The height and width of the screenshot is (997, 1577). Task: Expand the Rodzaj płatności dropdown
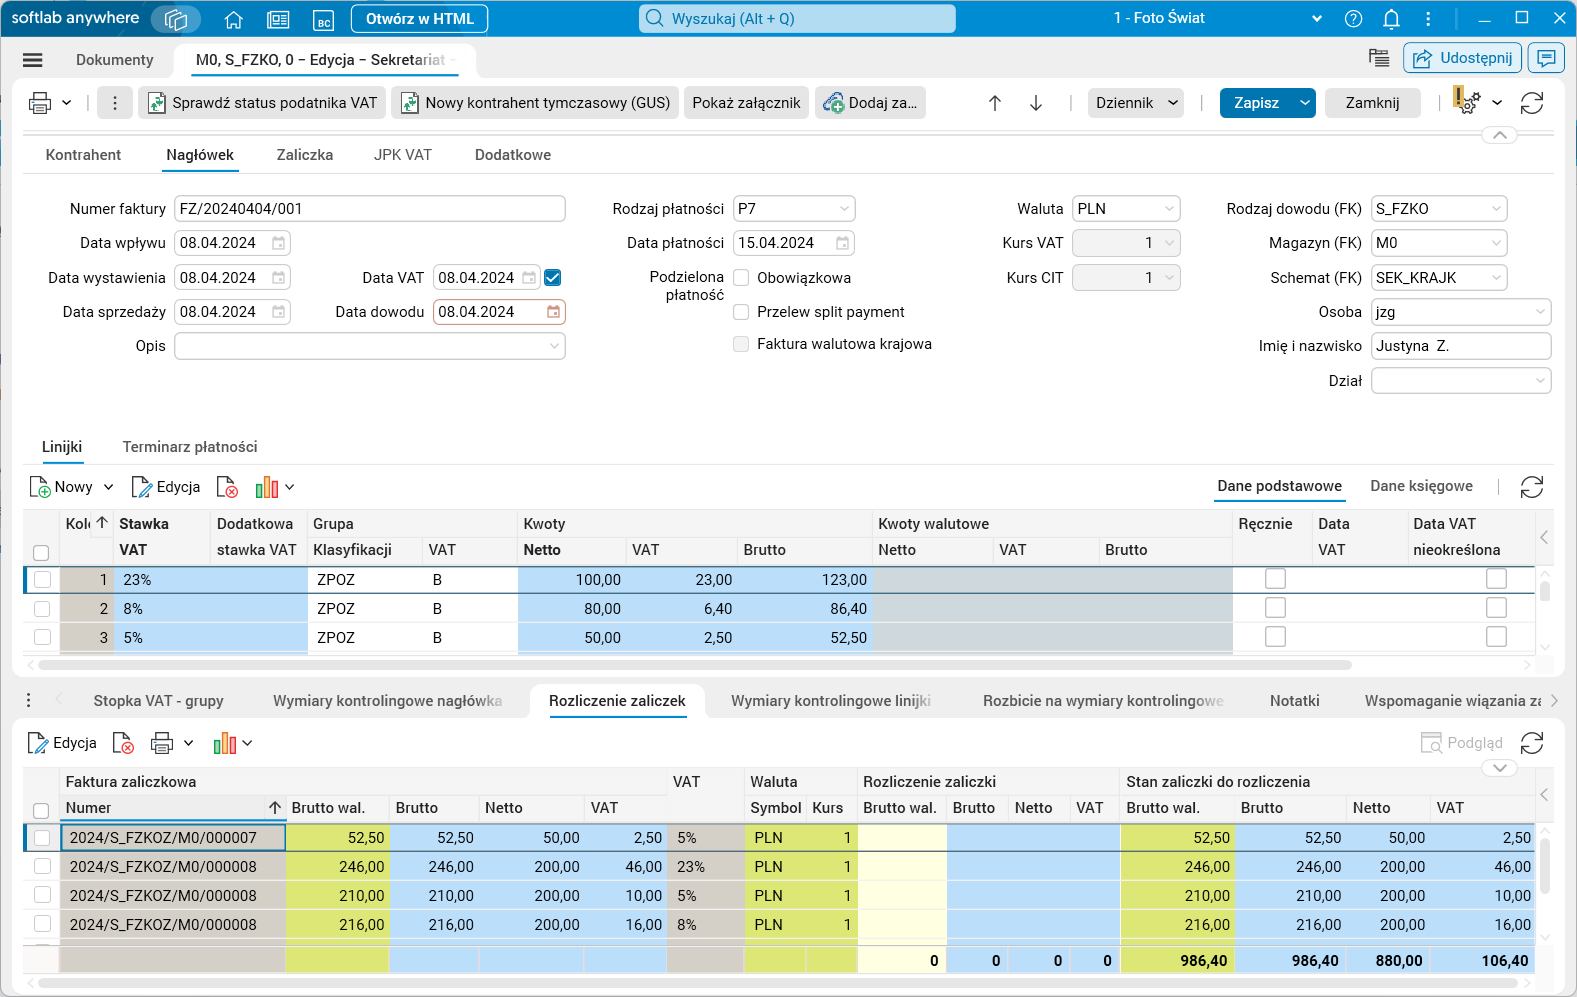pos(844,209)
